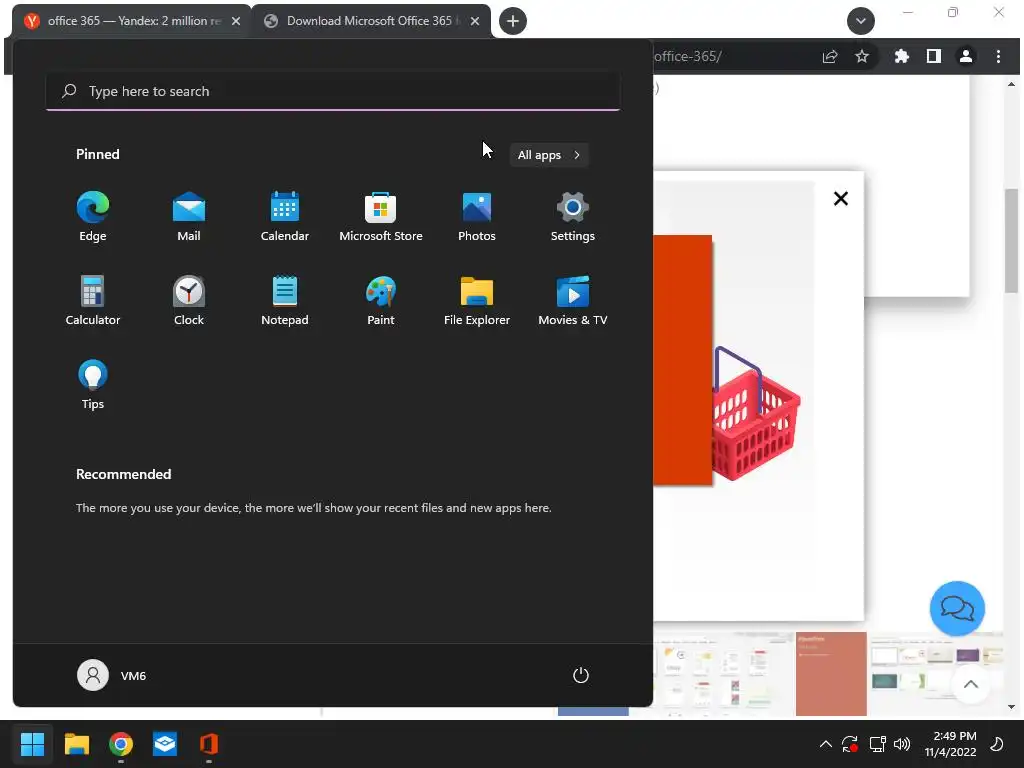
Task: Toggle the browser side panel
Action: 934,57
